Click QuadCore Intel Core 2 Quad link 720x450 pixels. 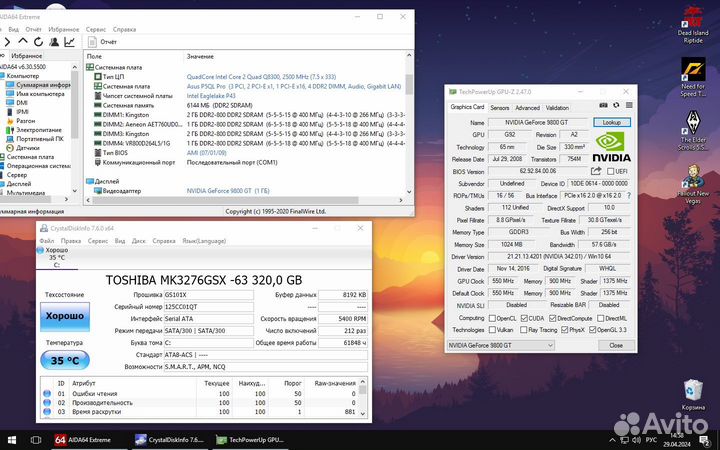(261, 77)
